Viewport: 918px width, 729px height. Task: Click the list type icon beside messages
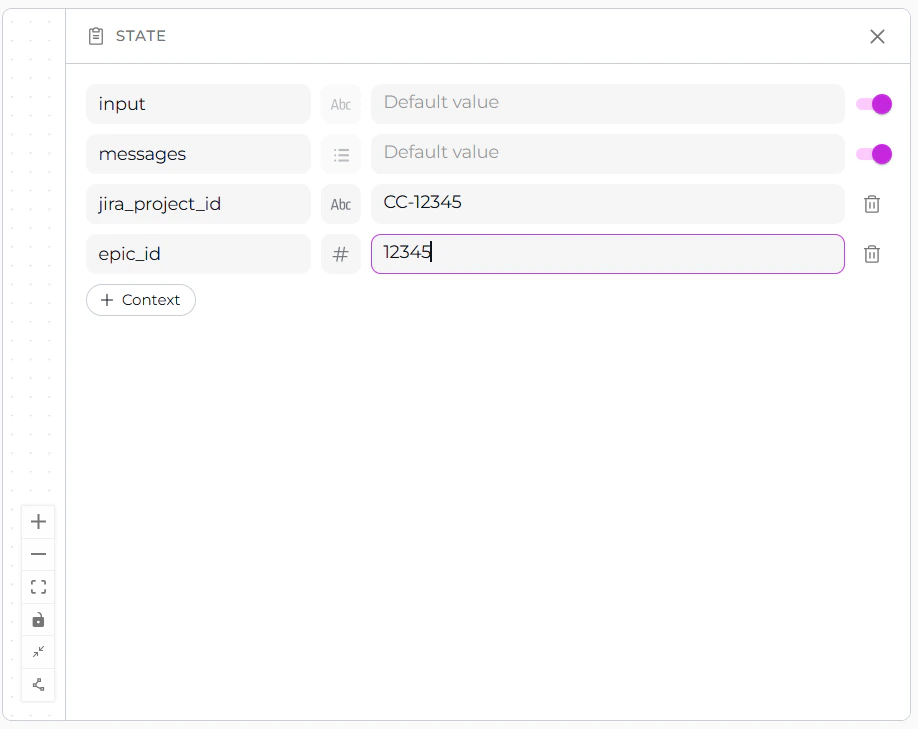[x=341, y=154]
